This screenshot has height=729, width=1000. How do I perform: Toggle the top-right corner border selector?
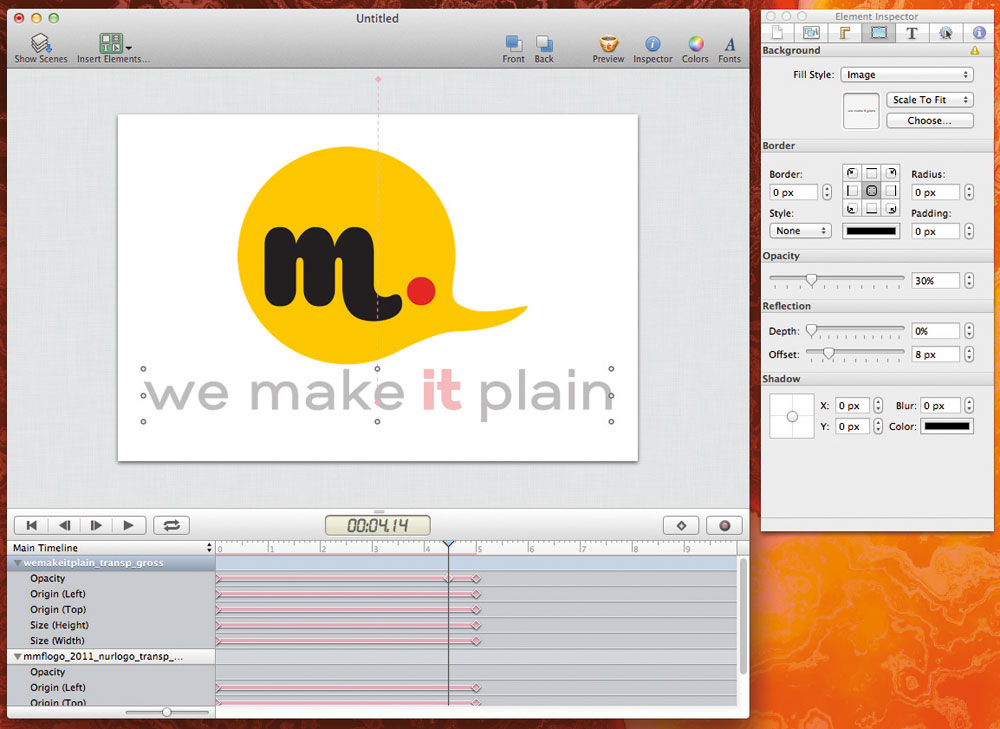point(891,173)
